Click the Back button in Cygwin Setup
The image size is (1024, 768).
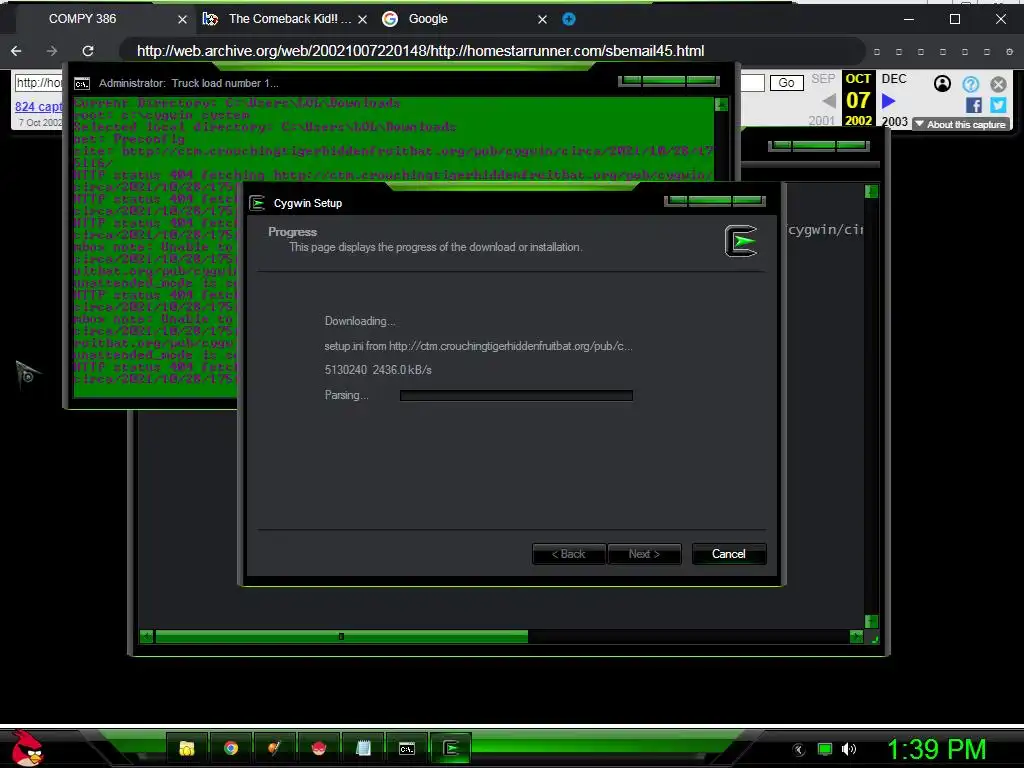tap(569, 554)
